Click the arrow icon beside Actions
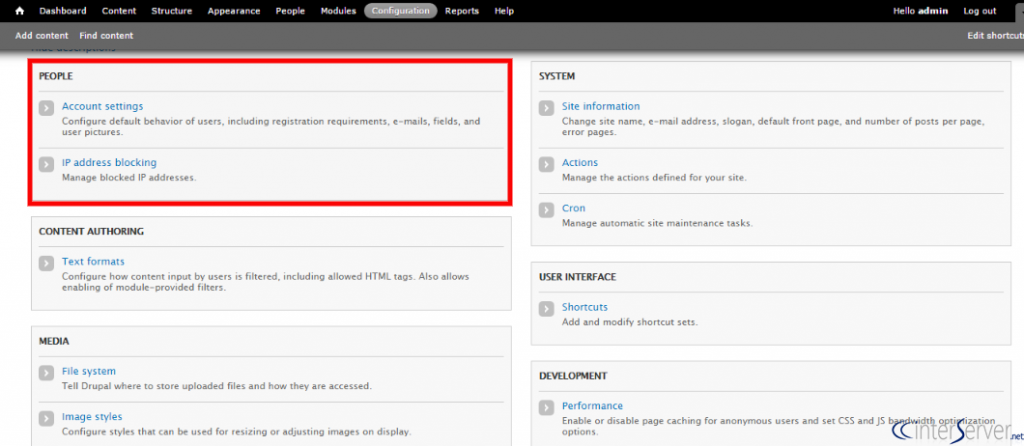This screenshot has height=446, width=1024. click(x=547, y=164)
